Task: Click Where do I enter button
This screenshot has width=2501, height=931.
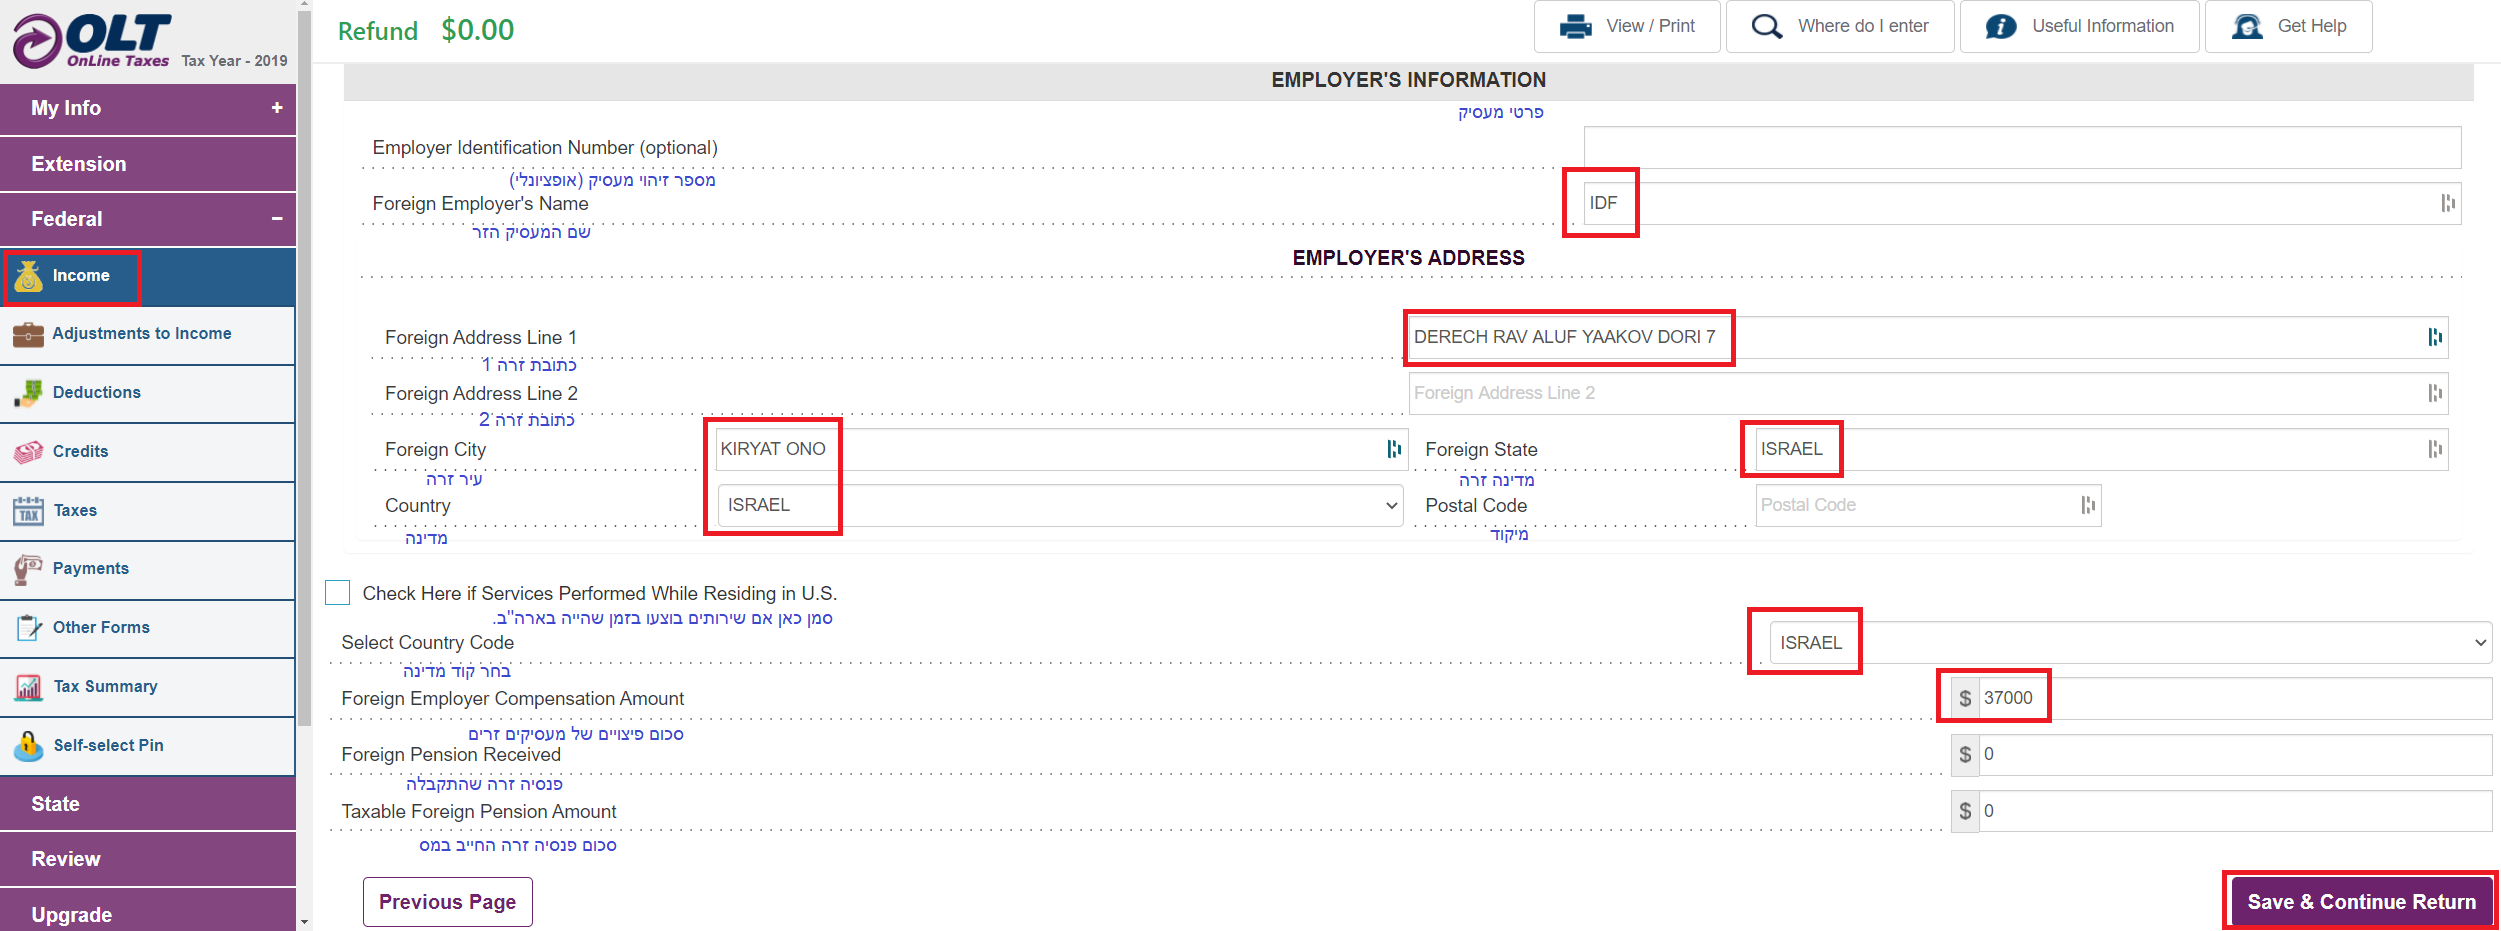Action: 1840,27
